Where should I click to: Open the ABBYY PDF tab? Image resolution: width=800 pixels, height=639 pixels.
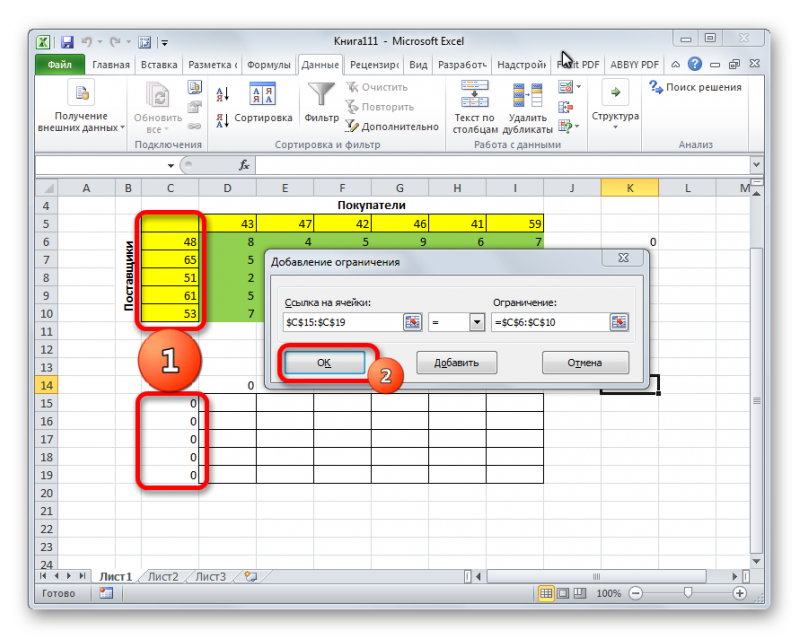tap(634, 65)
